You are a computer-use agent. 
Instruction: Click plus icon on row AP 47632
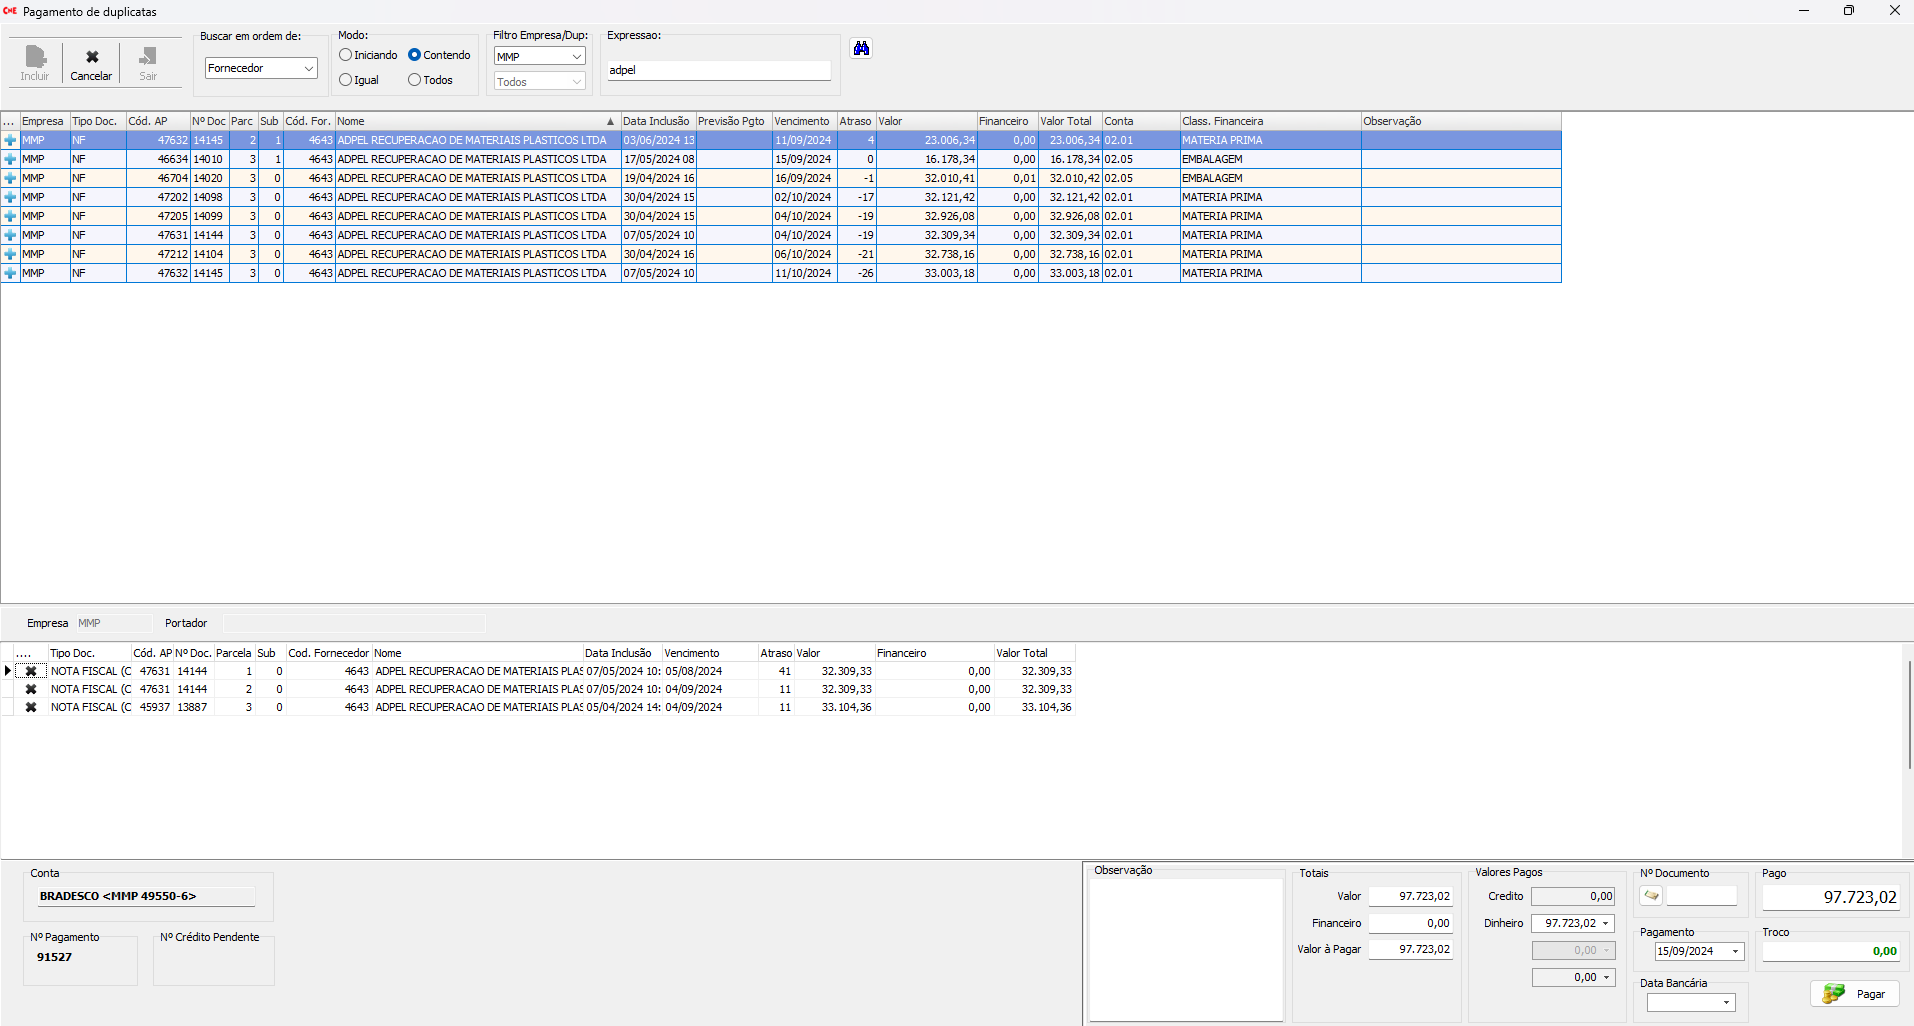[x=10, y=141]
